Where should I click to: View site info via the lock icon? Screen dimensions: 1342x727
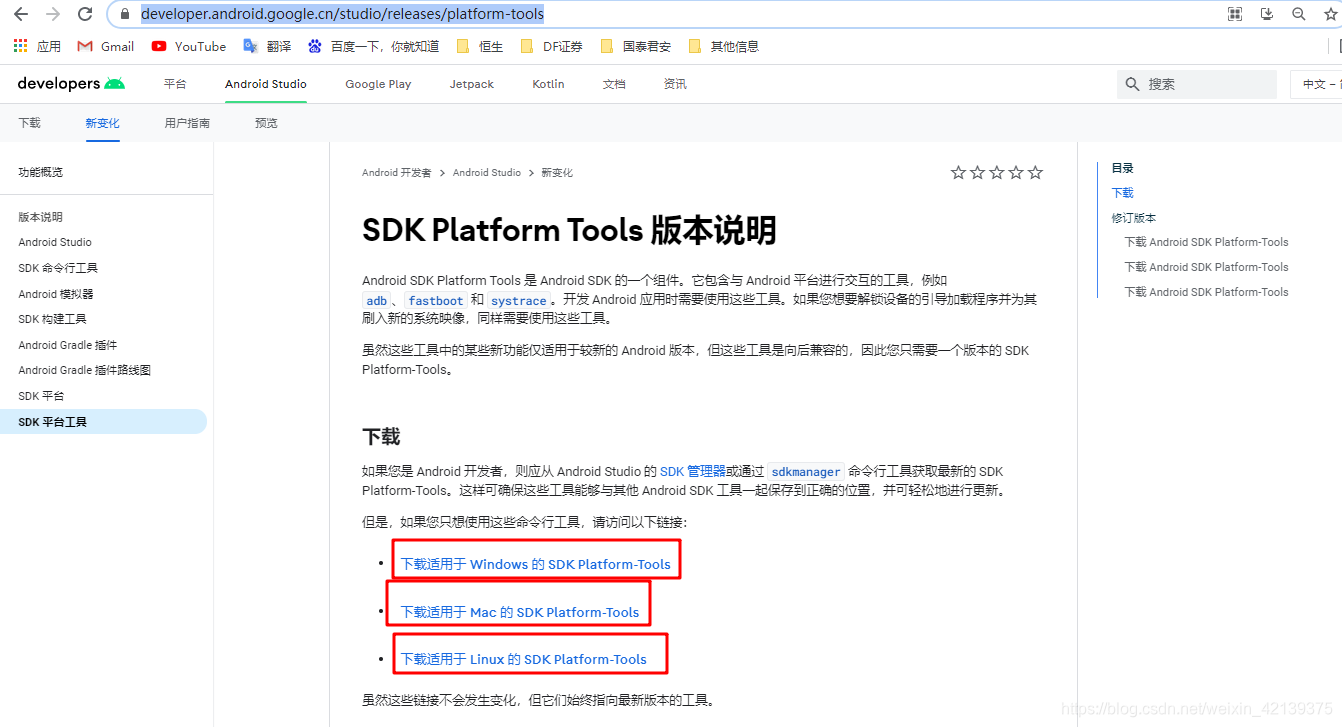(125, 14)
